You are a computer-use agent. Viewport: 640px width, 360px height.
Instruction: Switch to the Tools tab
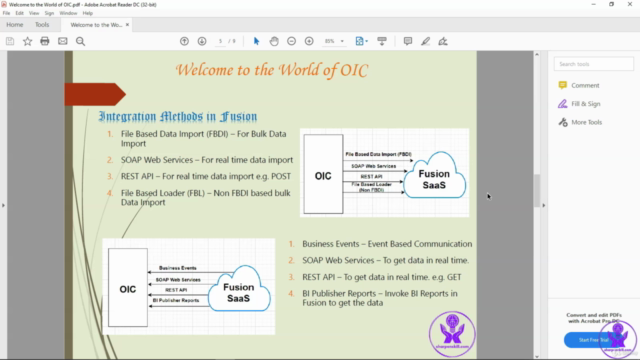coord(42,25)
